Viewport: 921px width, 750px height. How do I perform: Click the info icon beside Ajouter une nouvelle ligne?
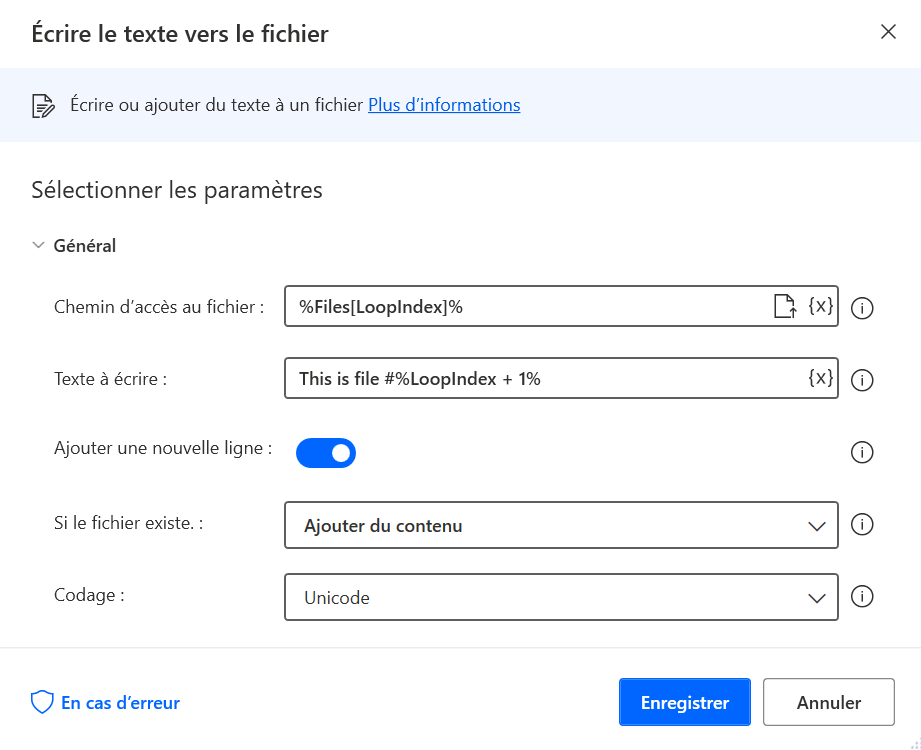pos(861,452)
